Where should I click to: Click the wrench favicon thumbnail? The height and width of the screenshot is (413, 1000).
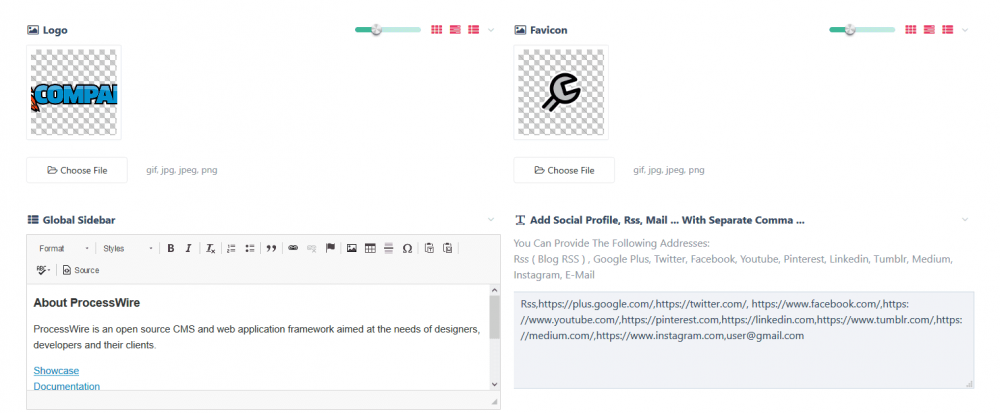(561, 92)
